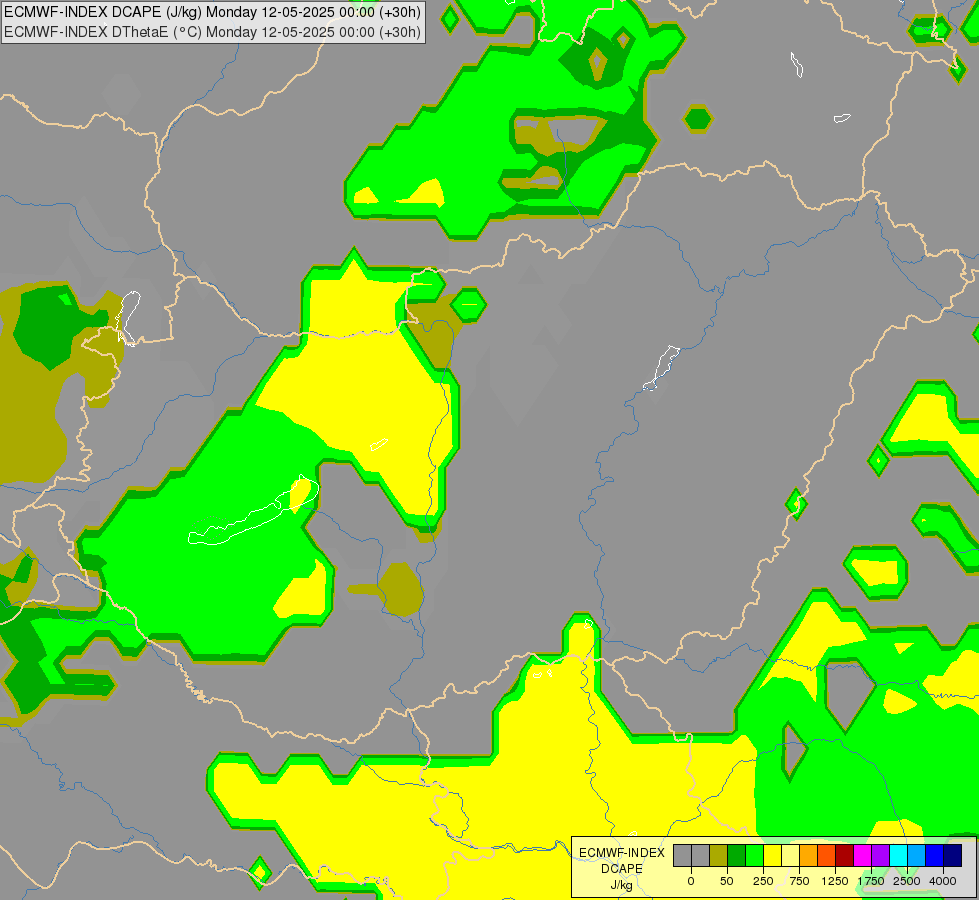Click "ECMWF-INDEX" title inside the legend box
The image size is (979, 900).
[622, 853]
